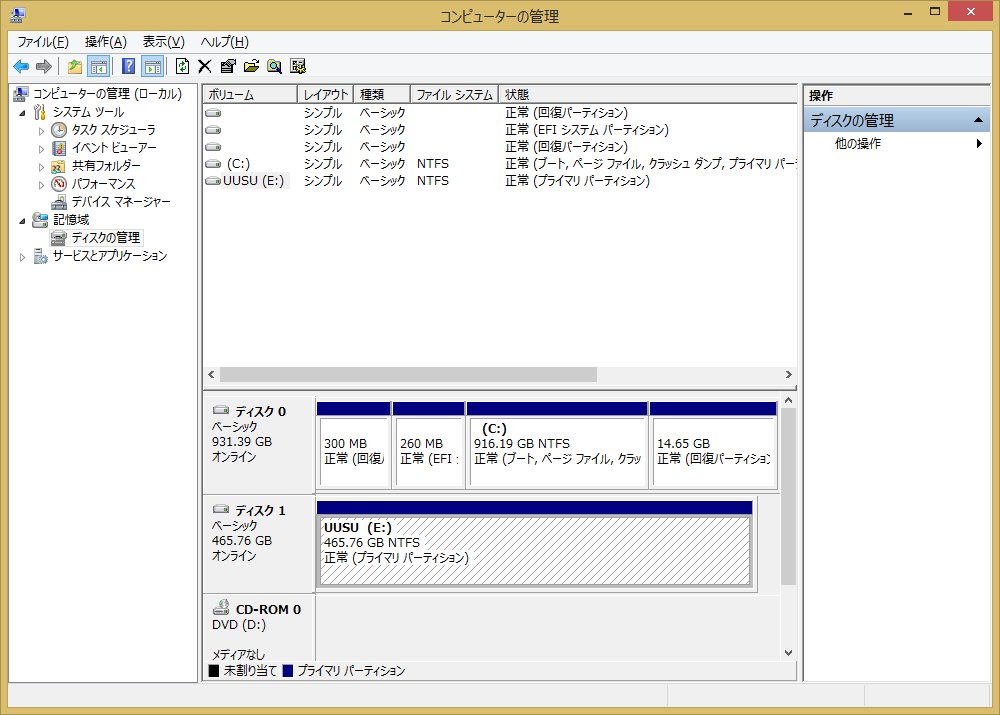Click the イベント ビューアー icon in tree
This screenshot has width=1000, height=715.
59,148
